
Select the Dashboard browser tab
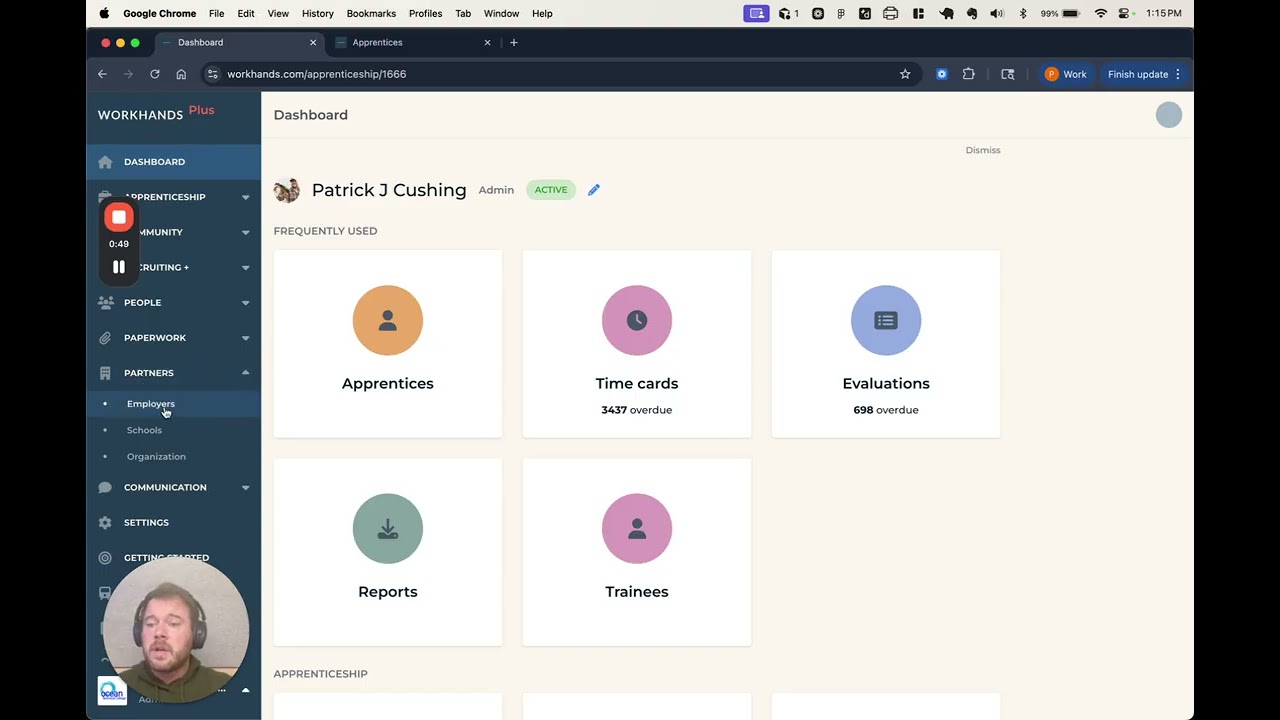(240, 42)
